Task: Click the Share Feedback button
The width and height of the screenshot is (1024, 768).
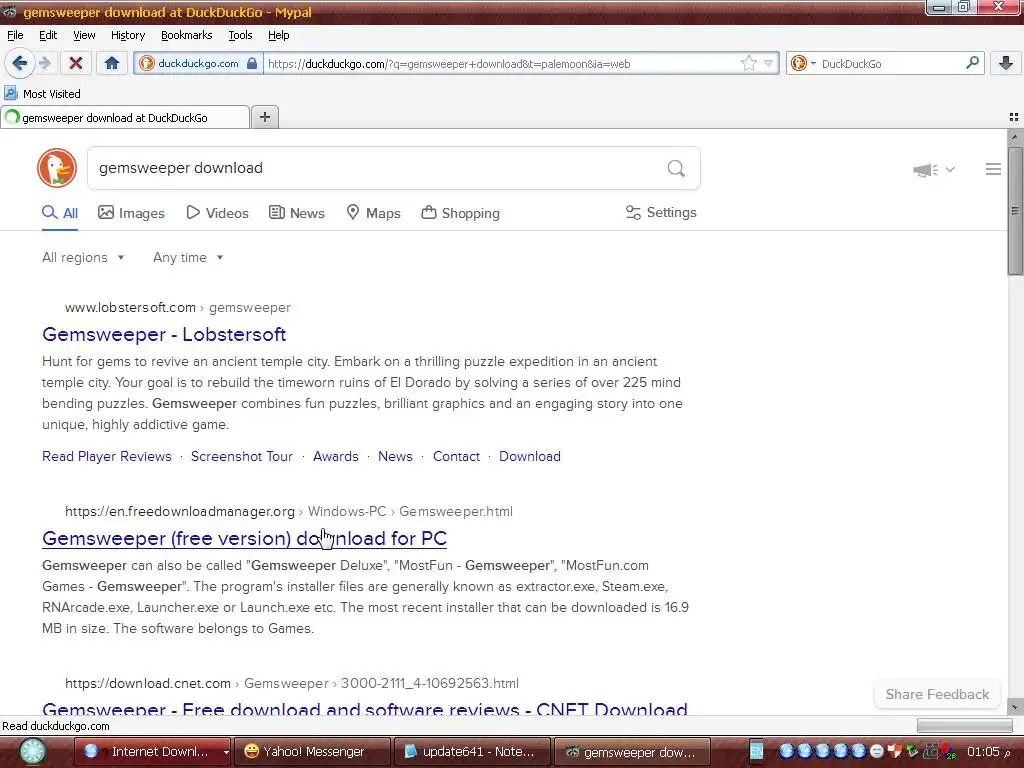Action: pyautogui.click(x=937, y=694)
